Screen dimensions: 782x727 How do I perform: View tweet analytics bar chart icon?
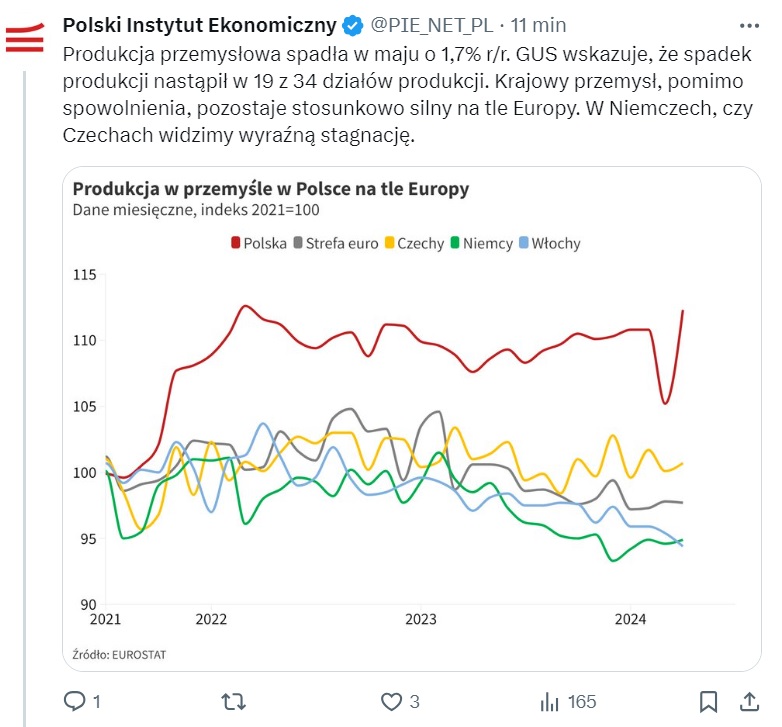549,701
